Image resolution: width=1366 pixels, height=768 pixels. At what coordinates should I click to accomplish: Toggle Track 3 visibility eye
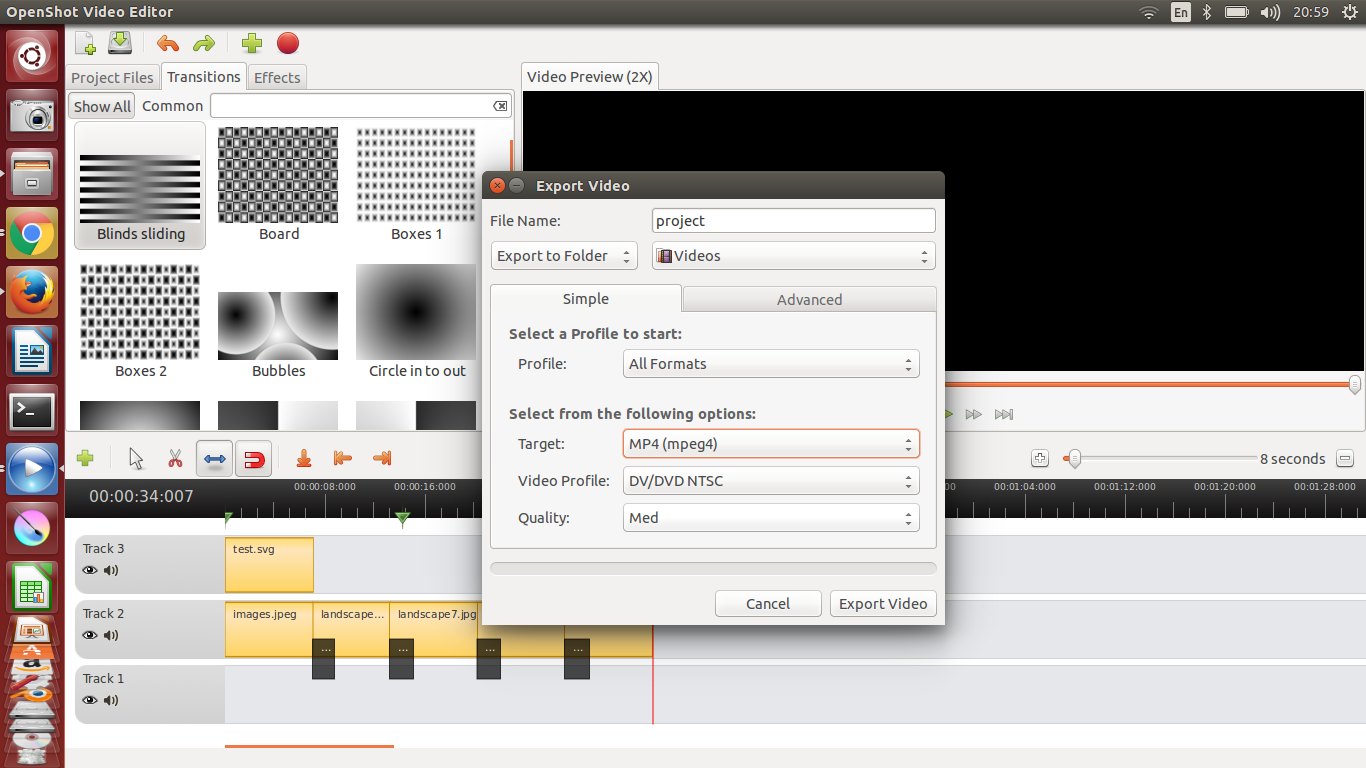click(90, 570)
